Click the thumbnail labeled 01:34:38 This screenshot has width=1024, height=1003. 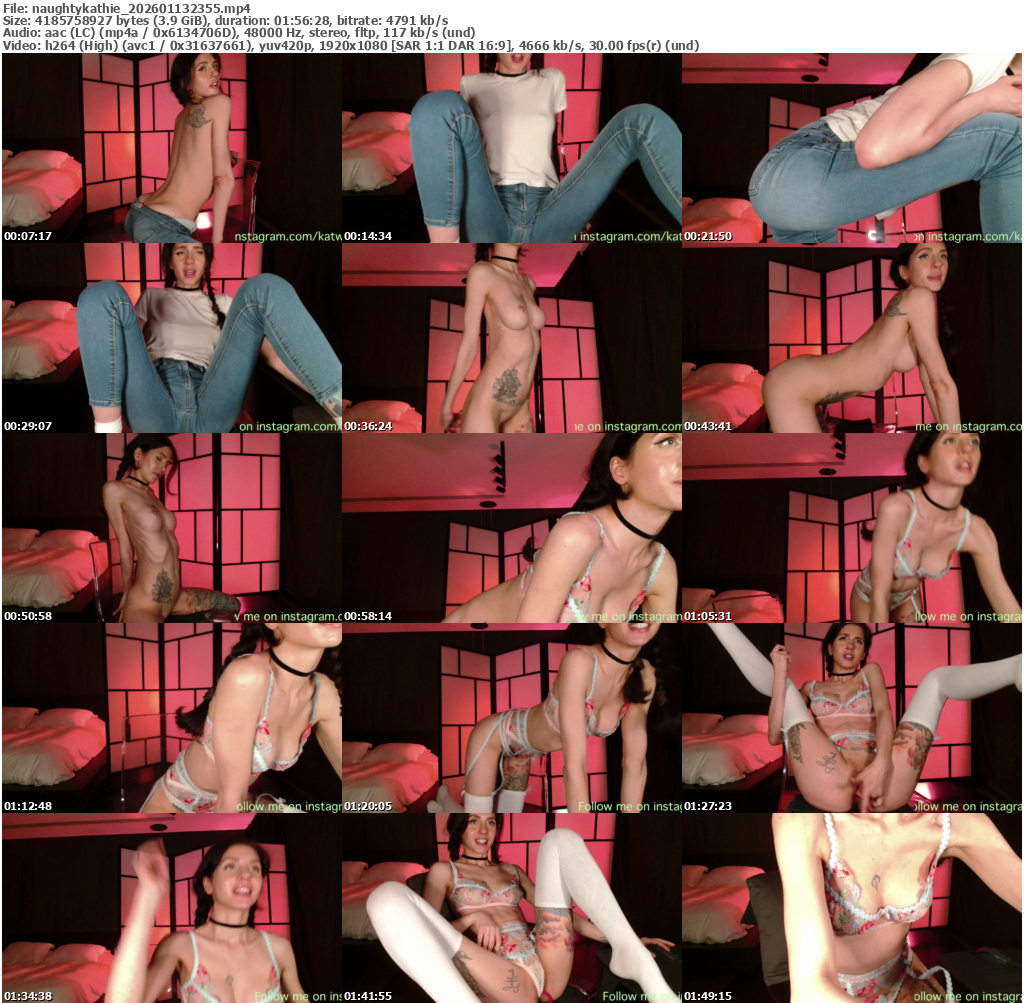(x=171, y=907)
